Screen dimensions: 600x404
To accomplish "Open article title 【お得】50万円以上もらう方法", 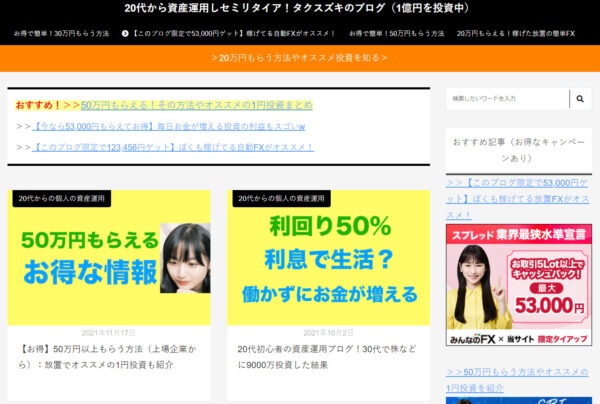I will pyautogui.click(x=108, y=357).
